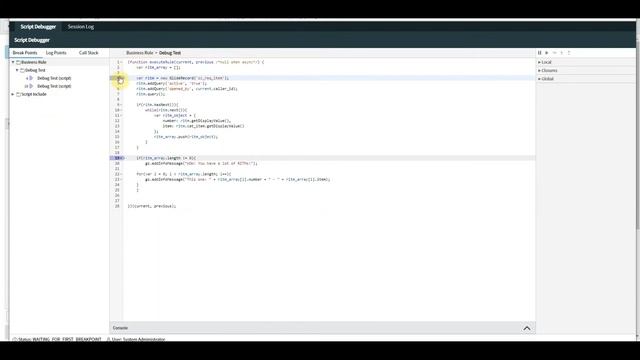Click the ritm.query() code line

(151, 94)
